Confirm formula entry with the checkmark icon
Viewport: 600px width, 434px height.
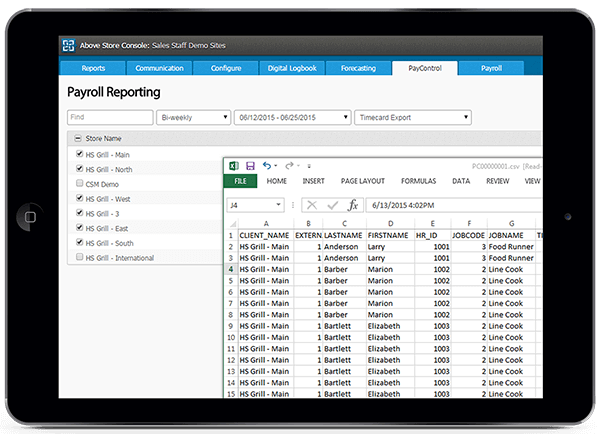333,205
